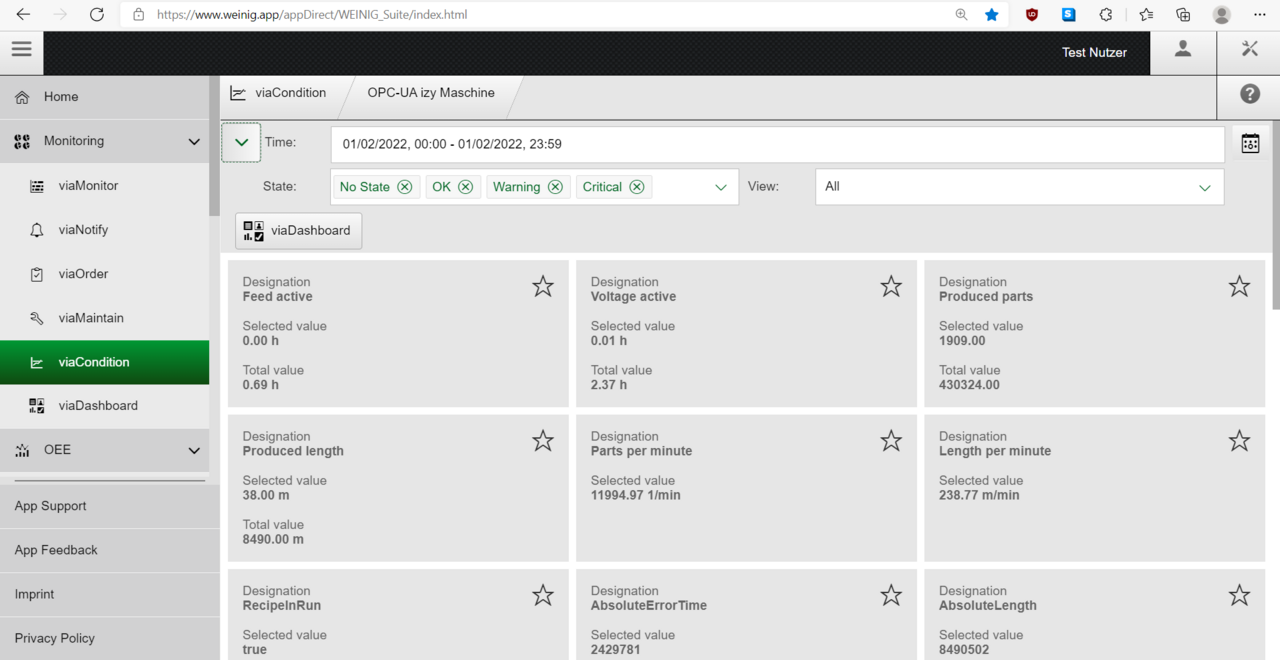This screenshot has width=1280, height=660.
Task: Open the View dropdown set to All
Action: (x=1019, y=187)
